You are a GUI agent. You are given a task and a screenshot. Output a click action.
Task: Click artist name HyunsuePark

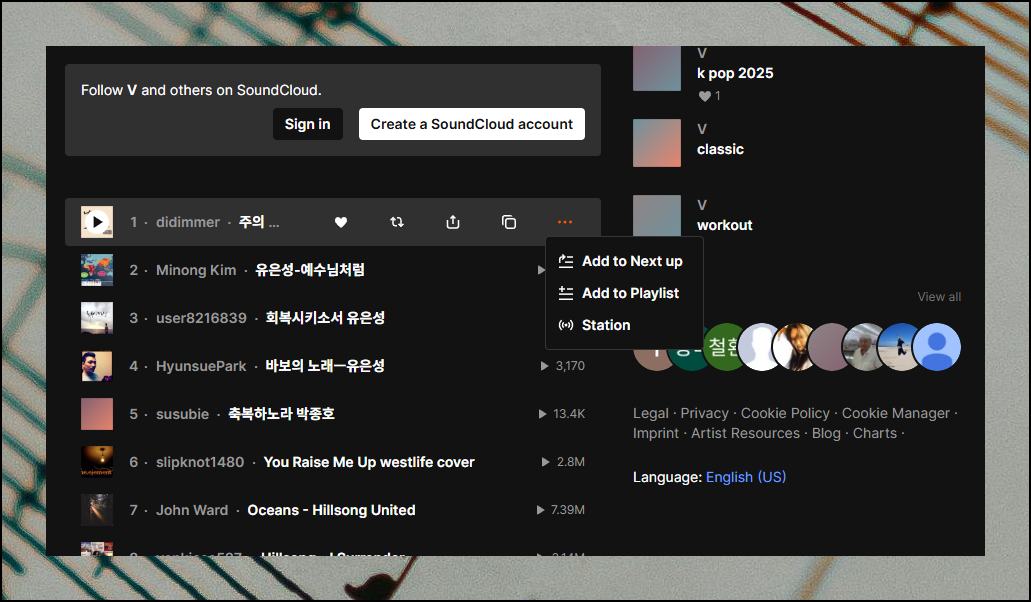201,366
